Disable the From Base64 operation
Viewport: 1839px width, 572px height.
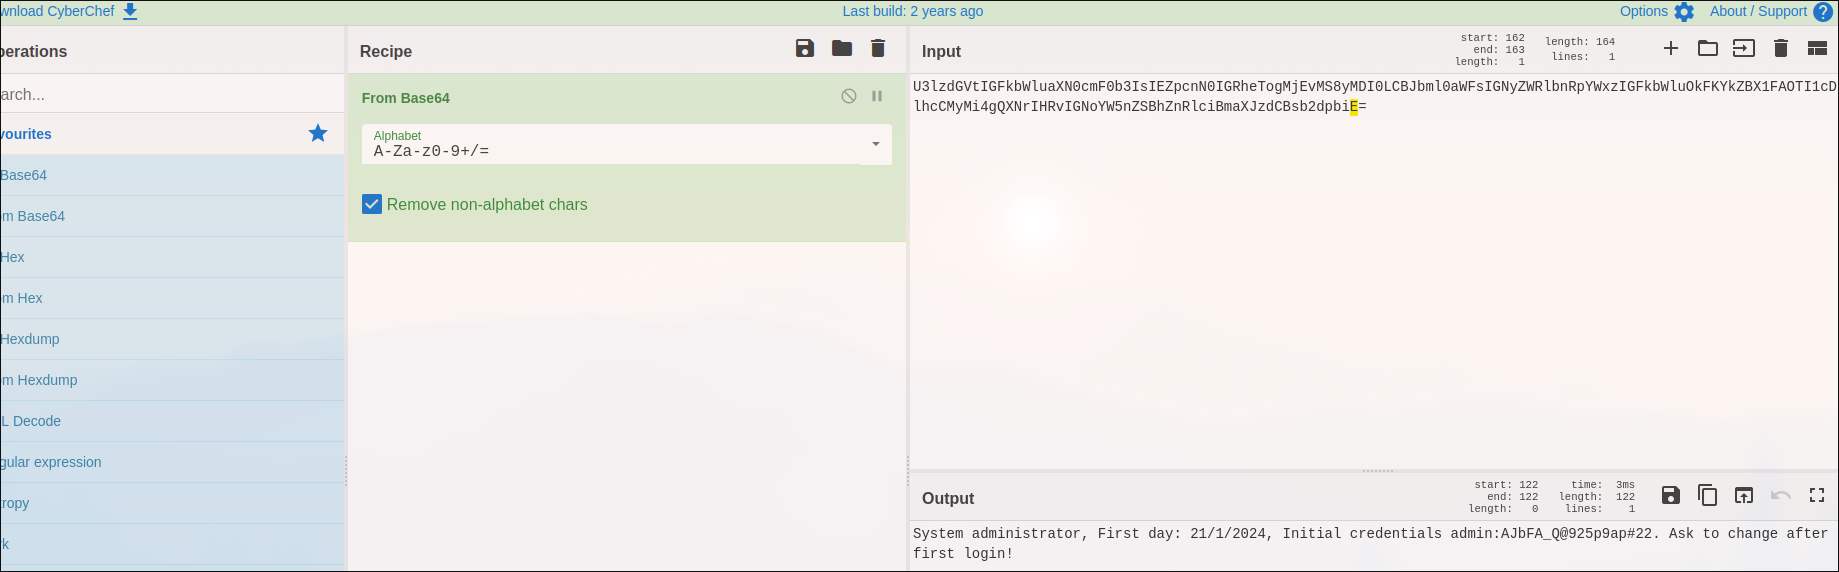click(x=849, y=96)
